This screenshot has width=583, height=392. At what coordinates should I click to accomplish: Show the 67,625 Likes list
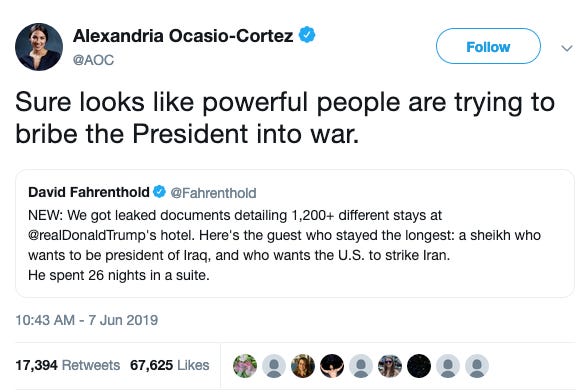click(x=170, y=365)
